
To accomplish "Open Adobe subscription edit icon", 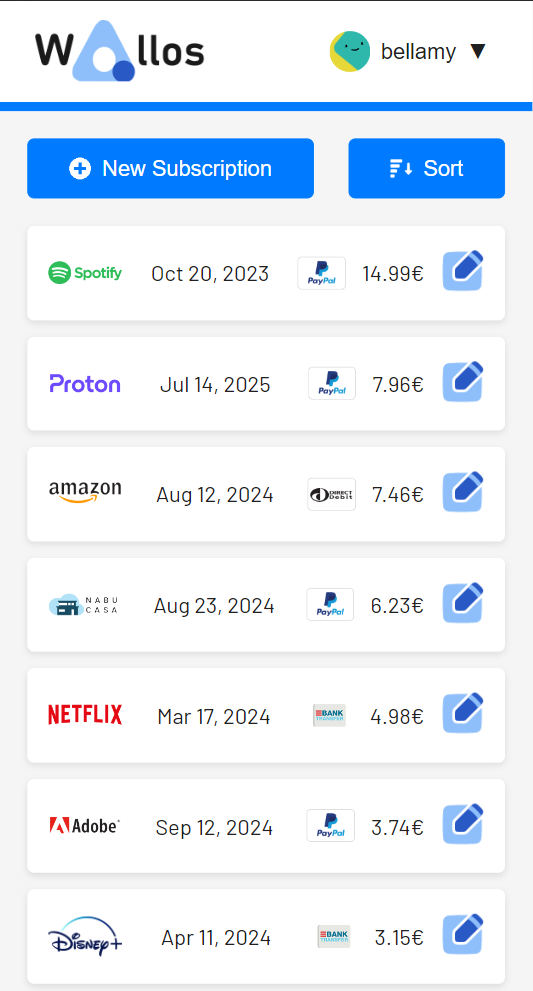I will [463, 824].
